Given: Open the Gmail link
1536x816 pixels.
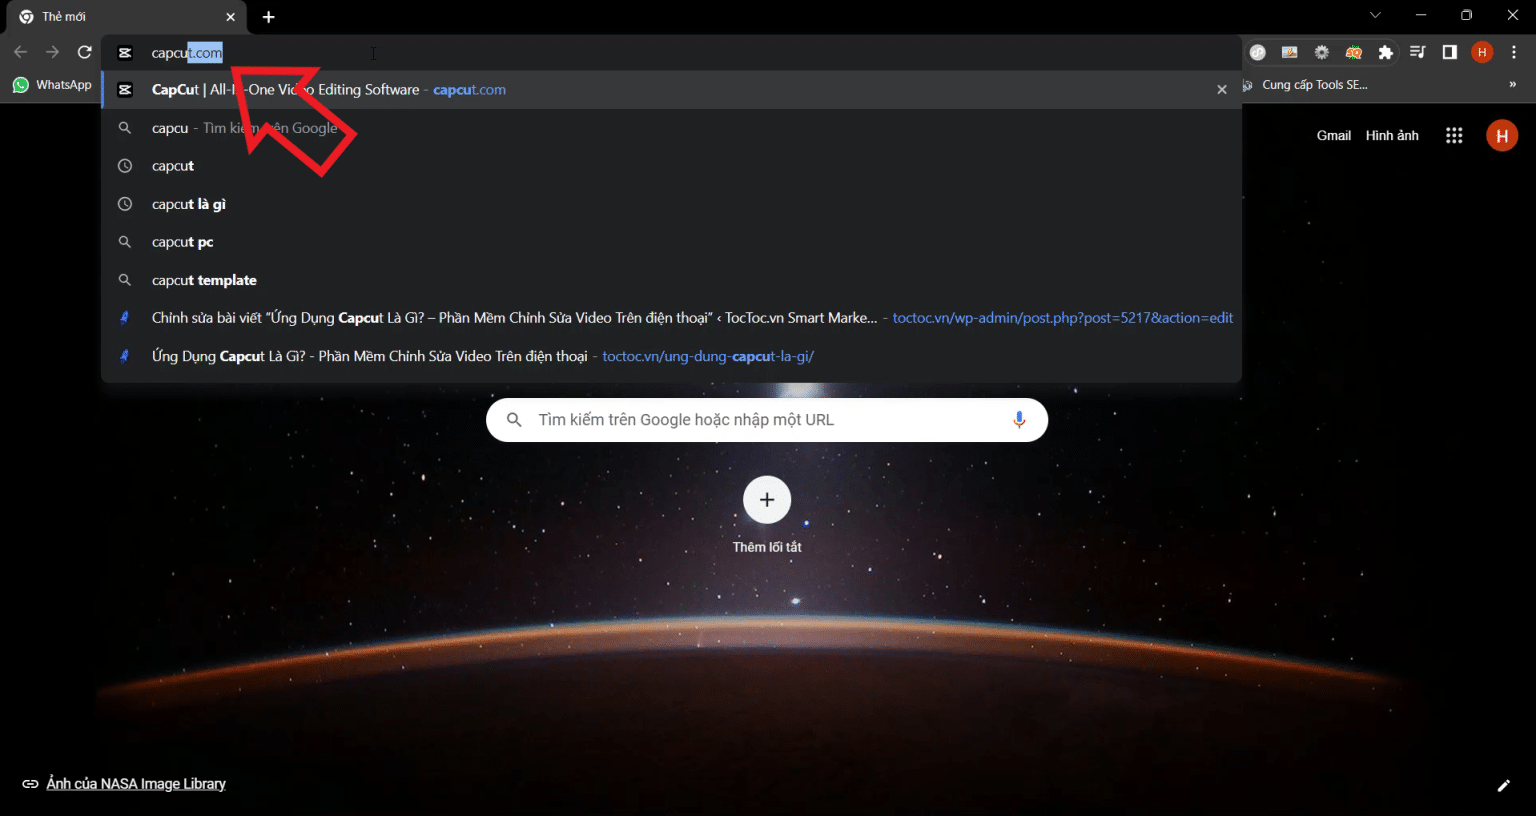Looking at the screenshot, I should point(1334,135).
